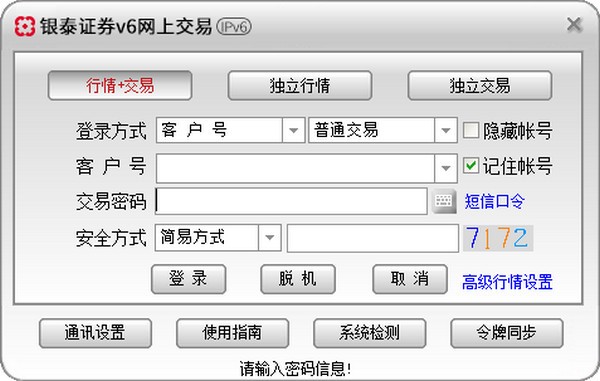Click the 登录方式 label
Image resolution: width=600 pixels, height=381 pixels.
[x=111, y=131]
